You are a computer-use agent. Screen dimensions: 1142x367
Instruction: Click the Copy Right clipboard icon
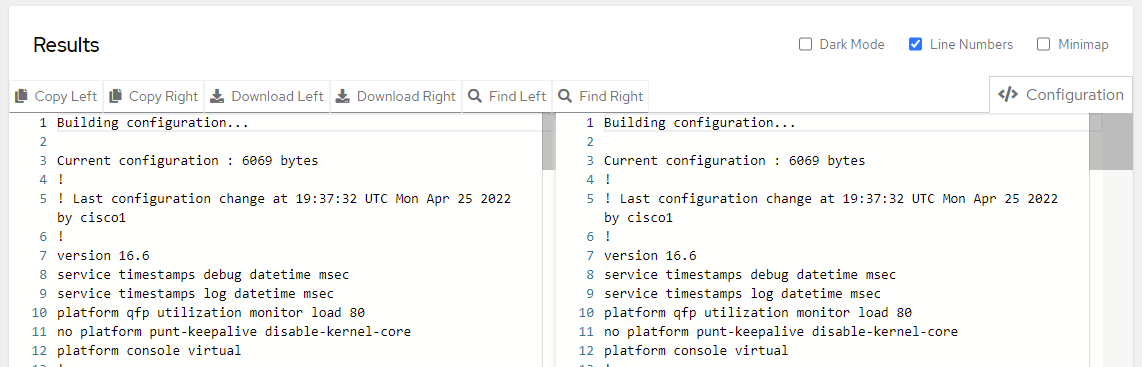(x=115, y=96)
